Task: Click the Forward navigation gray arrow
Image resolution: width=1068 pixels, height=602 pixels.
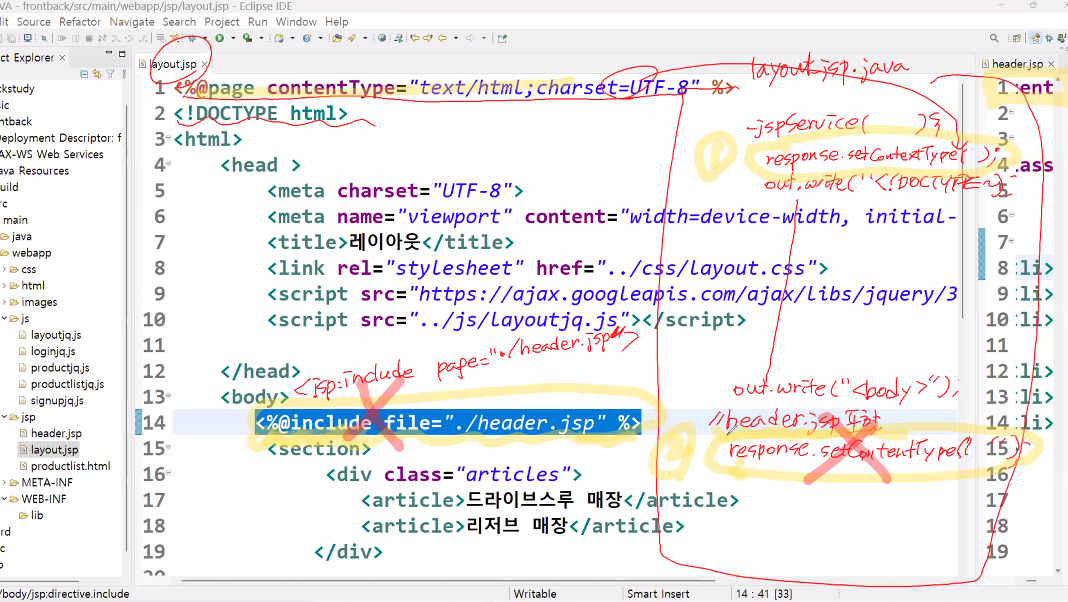Action: click(x=470, y=38)
